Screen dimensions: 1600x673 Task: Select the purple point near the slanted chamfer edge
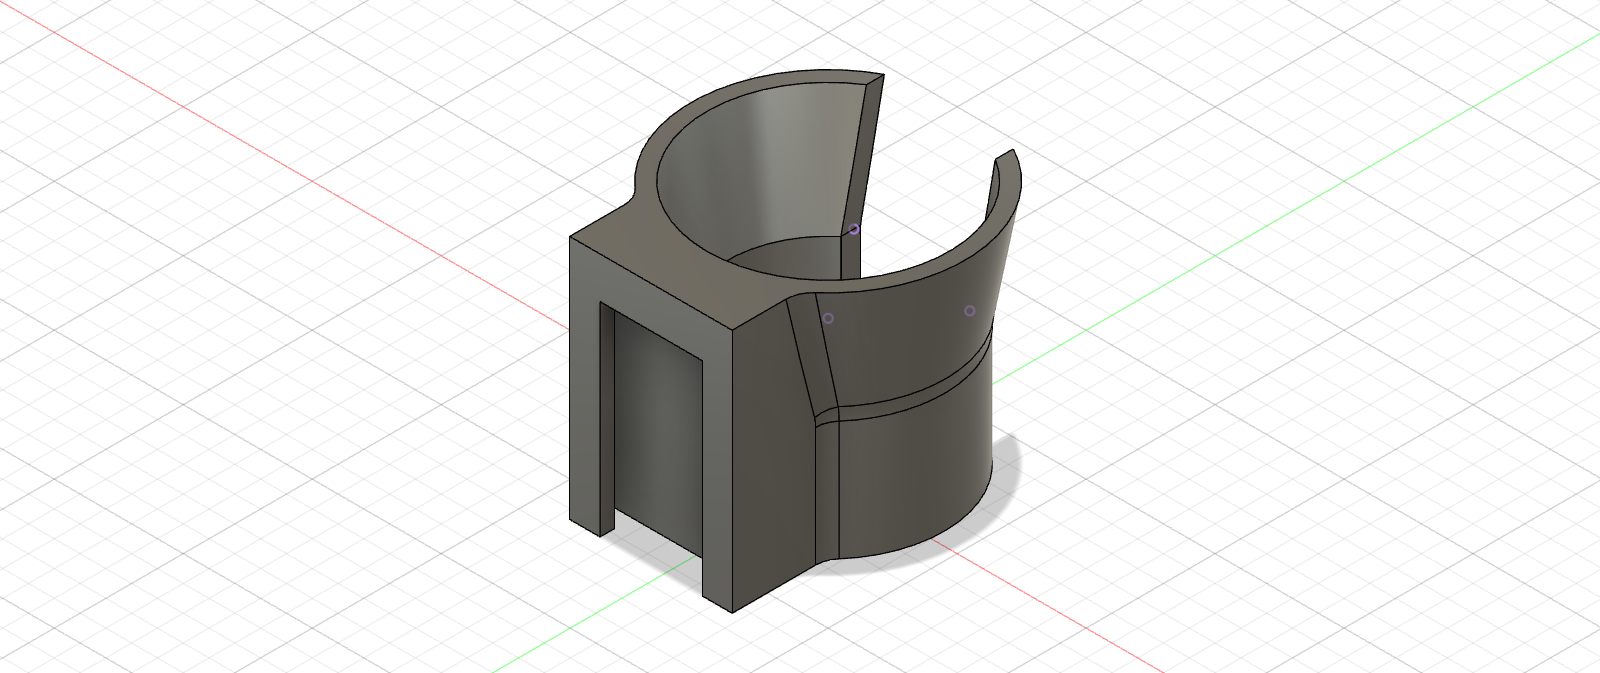(828, 318)
